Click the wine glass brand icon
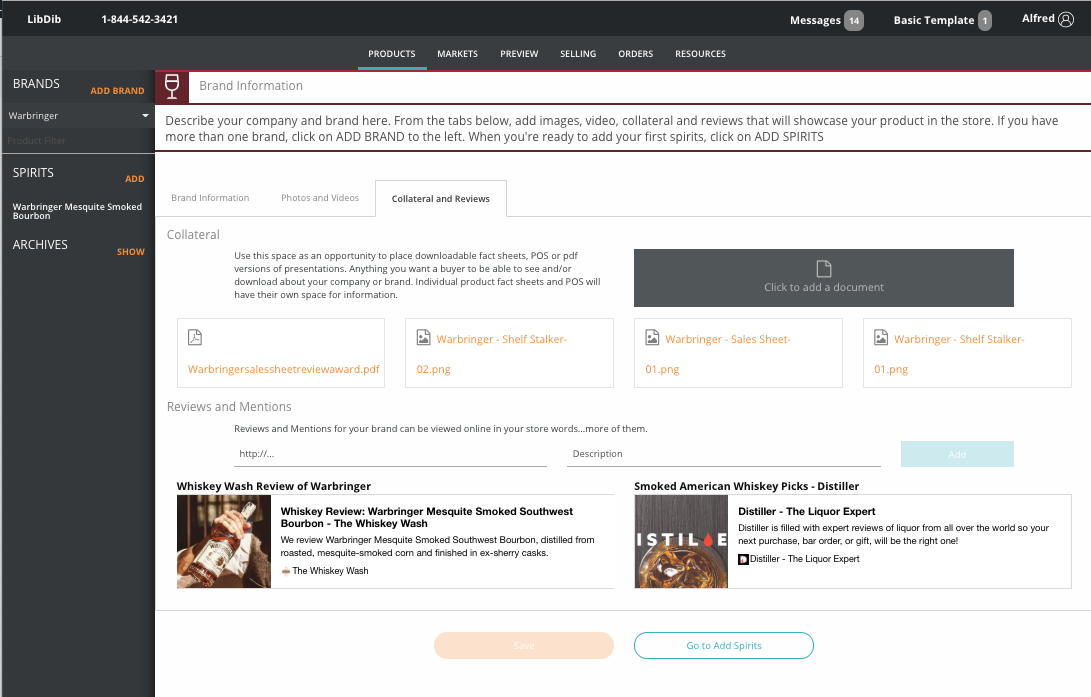 (172, 86)
